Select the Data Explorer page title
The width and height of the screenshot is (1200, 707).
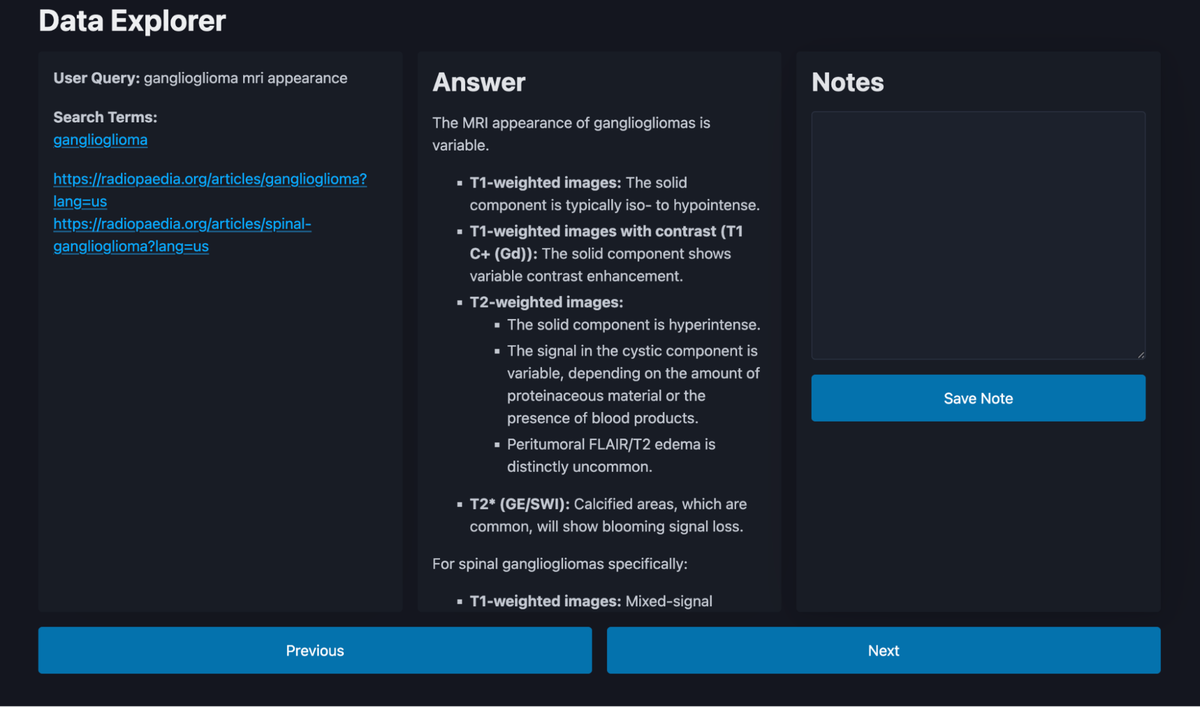pos(131,20)
